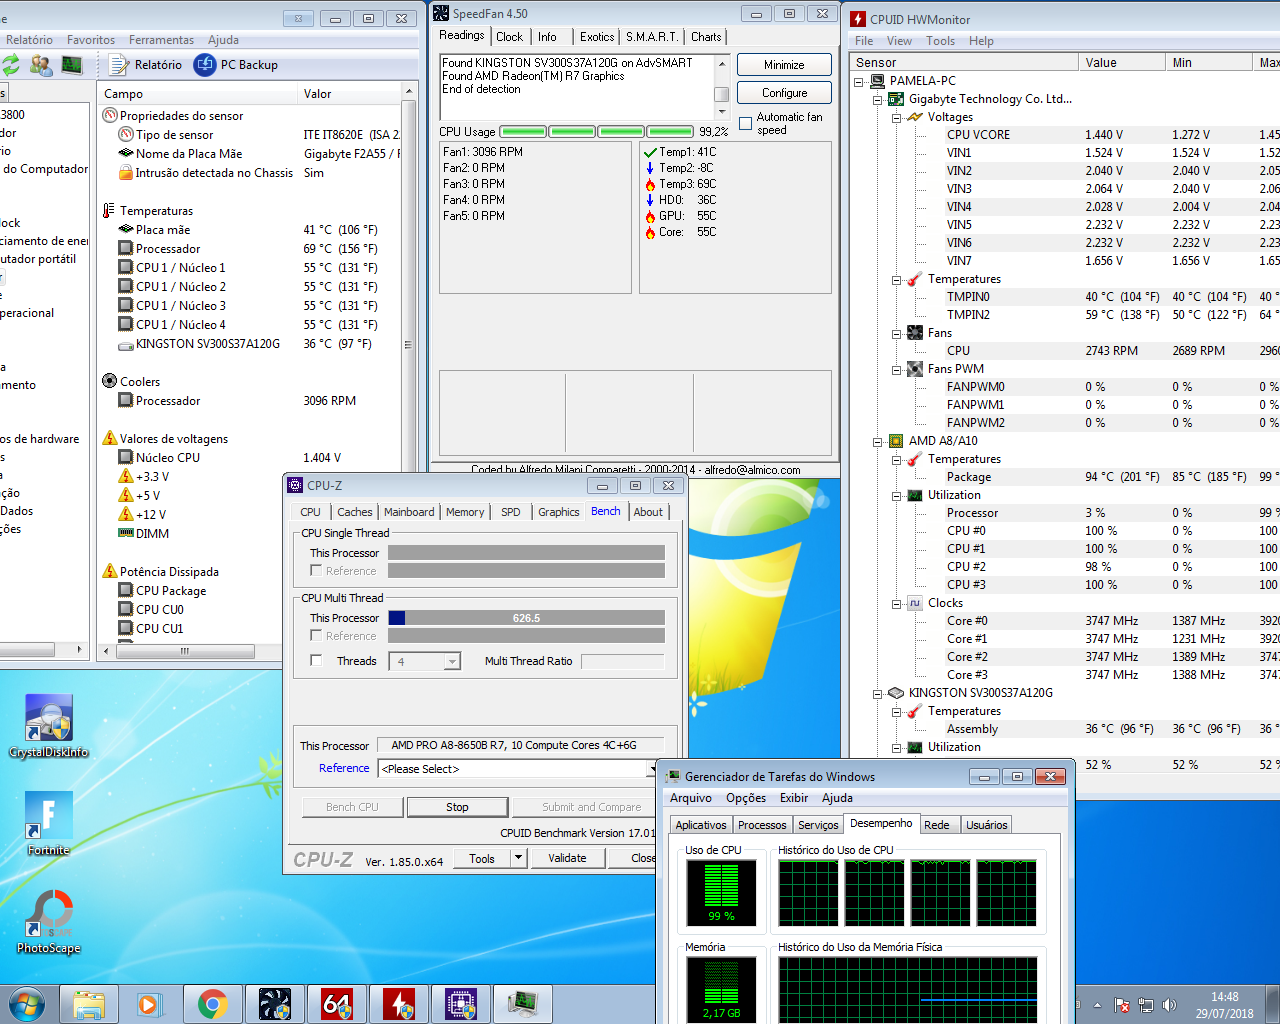The height and width of the screenshot is (1024, 1280).
Task: Switch to SpeedFan via taskbar fan icon
Action: [275, 1004]
